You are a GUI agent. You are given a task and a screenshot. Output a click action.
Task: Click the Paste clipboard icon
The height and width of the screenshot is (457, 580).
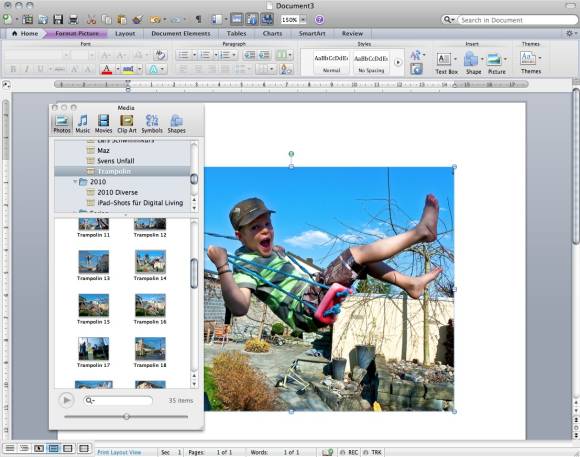point(122,19)
